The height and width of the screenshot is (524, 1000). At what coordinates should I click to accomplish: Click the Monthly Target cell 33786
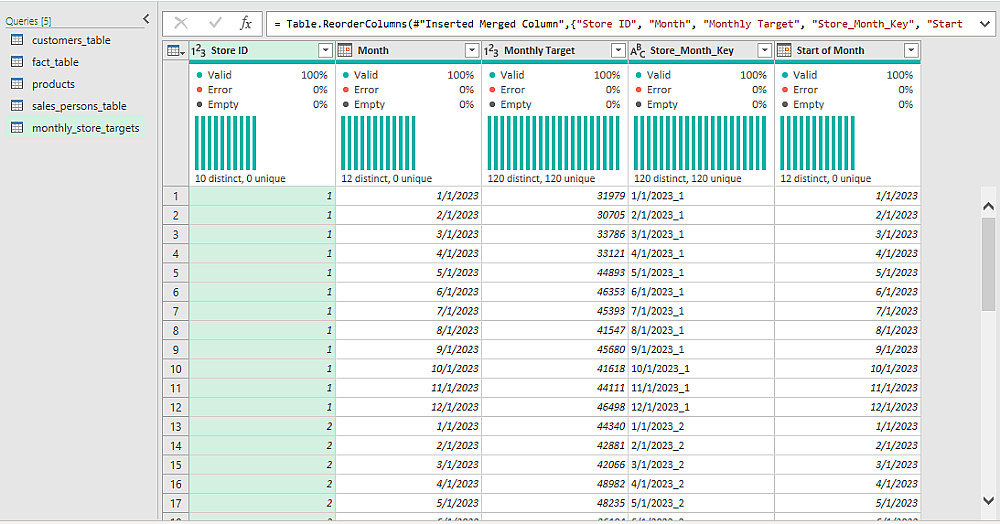pyautogui.click(x=555, y=235)
